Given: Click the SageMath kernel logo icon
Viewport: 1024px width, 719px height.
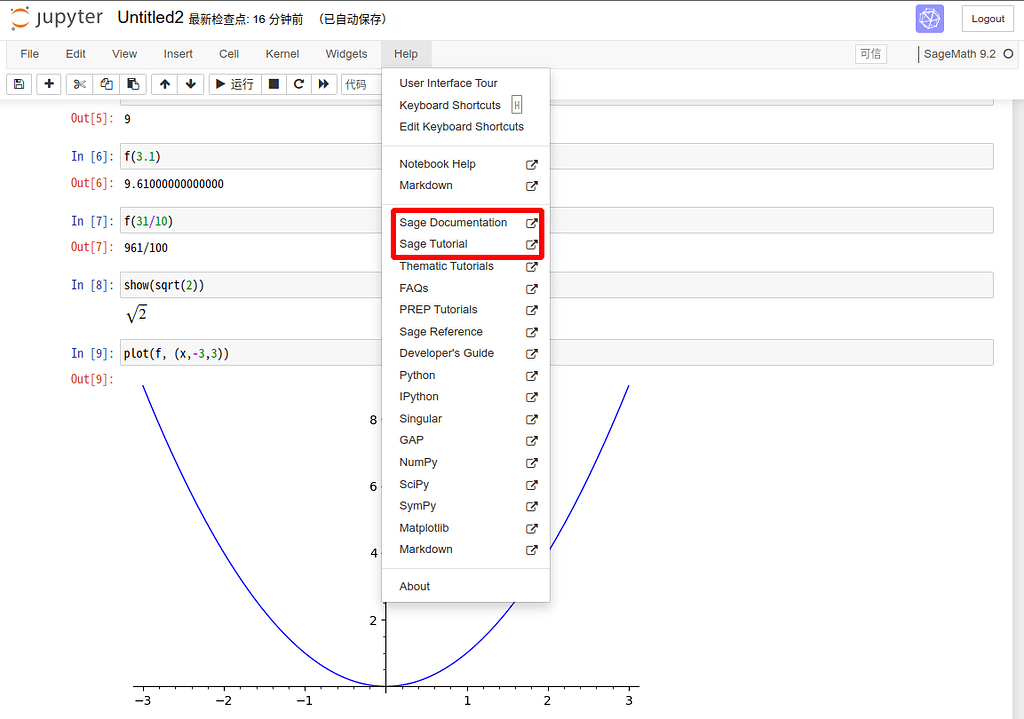Looking at the screenshot, I should coord(929,18).
